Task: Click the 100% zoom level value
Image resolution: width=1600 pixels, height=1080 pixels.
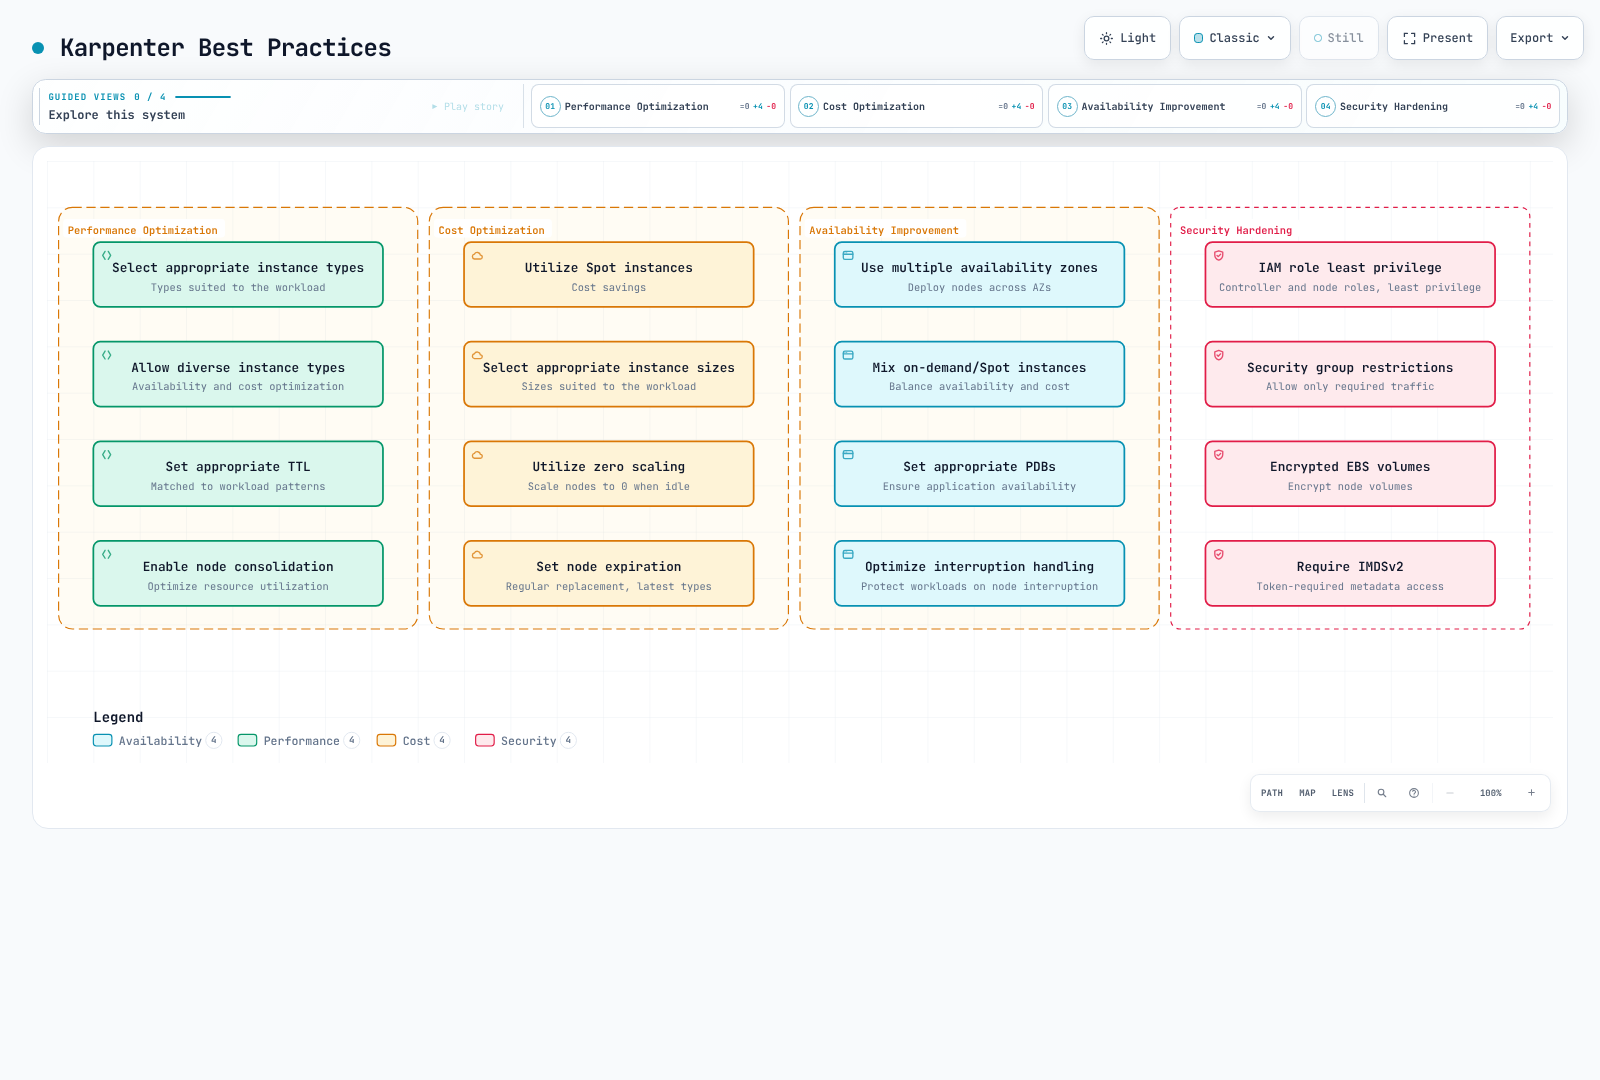Action: tap(1491, 793)
